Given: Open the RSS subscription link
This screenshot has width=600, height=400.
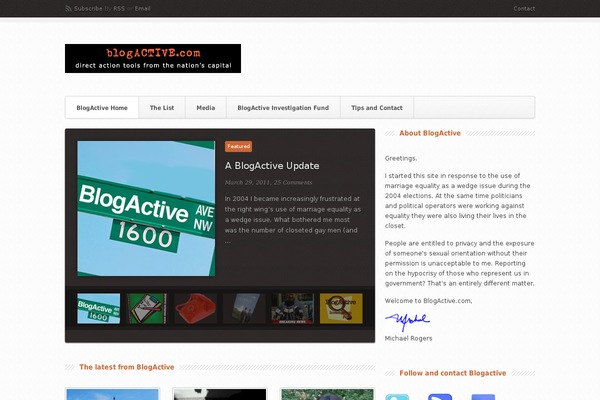Looking at the screenshot, I should (119, 8).
